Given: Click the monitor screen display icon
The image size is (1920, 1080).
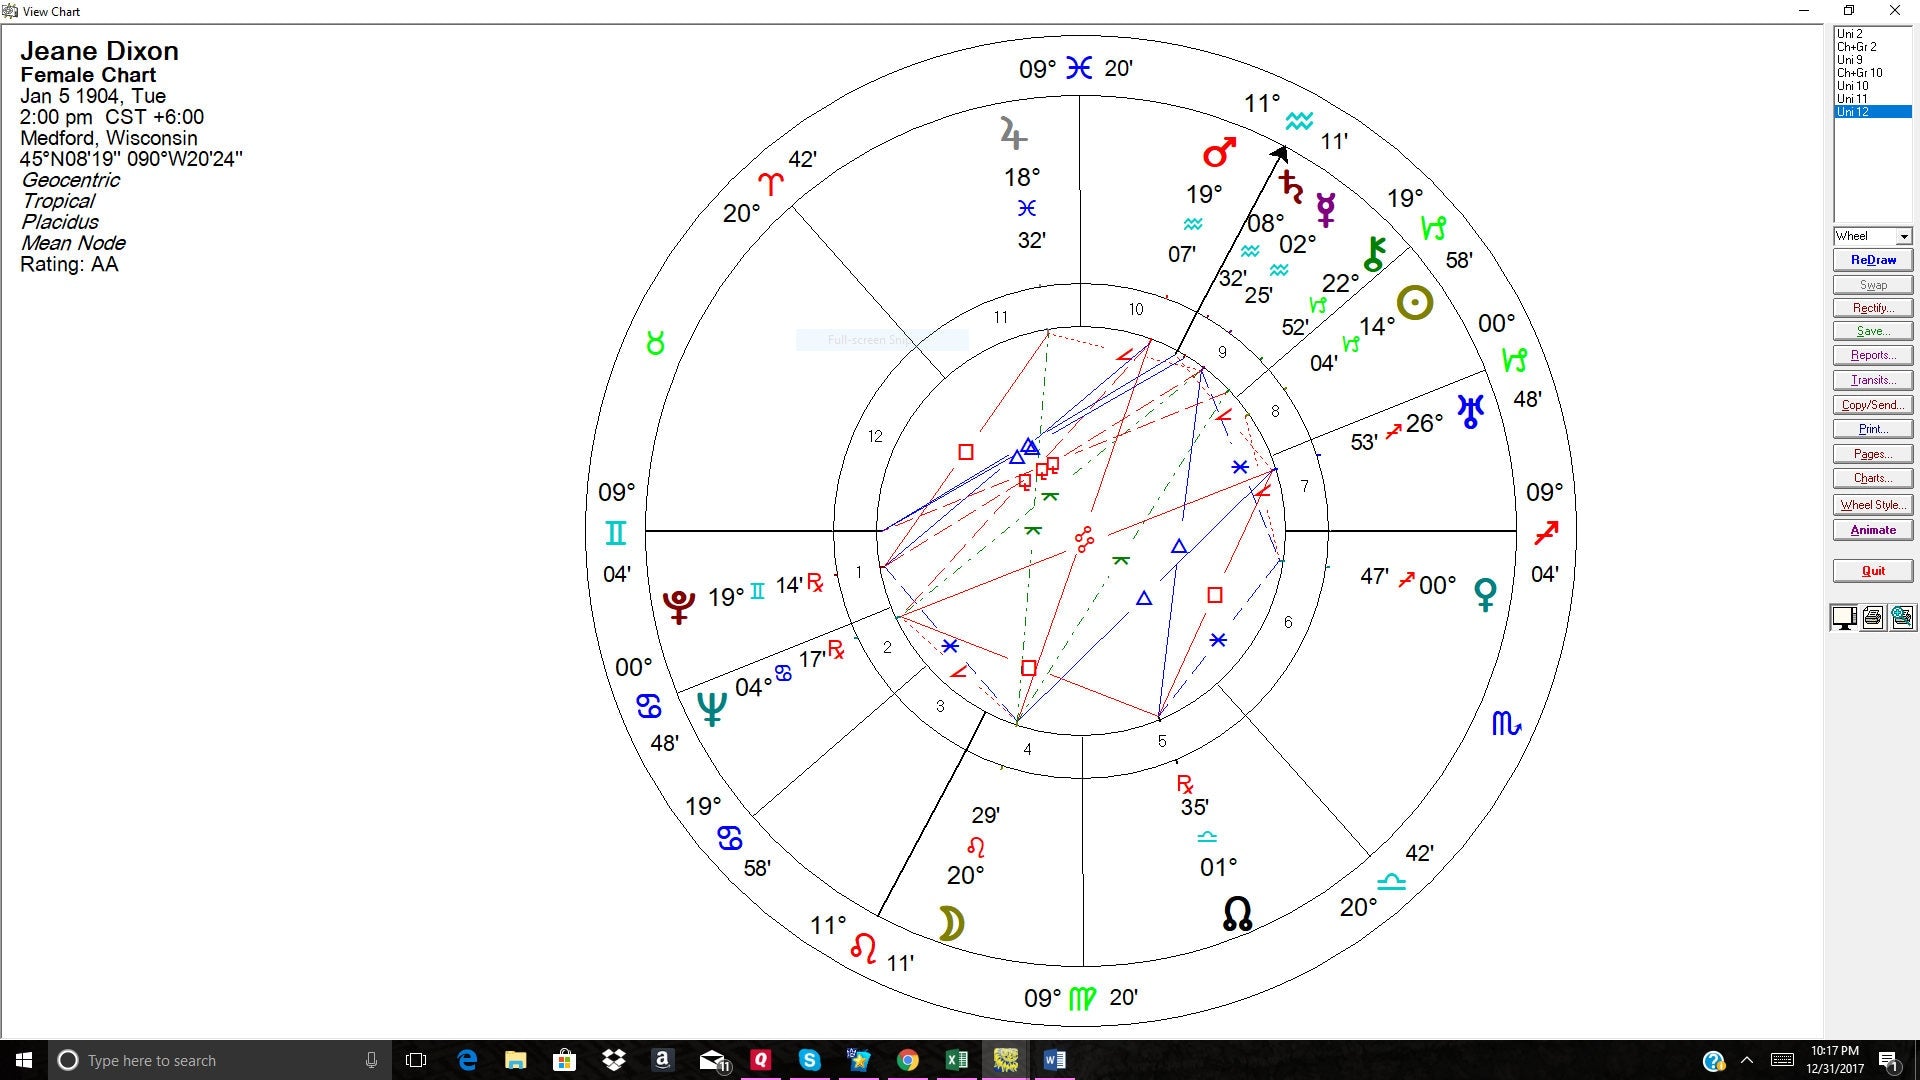Looking at the screenshot, I should pyautogui.click(x=1844, y=618).
